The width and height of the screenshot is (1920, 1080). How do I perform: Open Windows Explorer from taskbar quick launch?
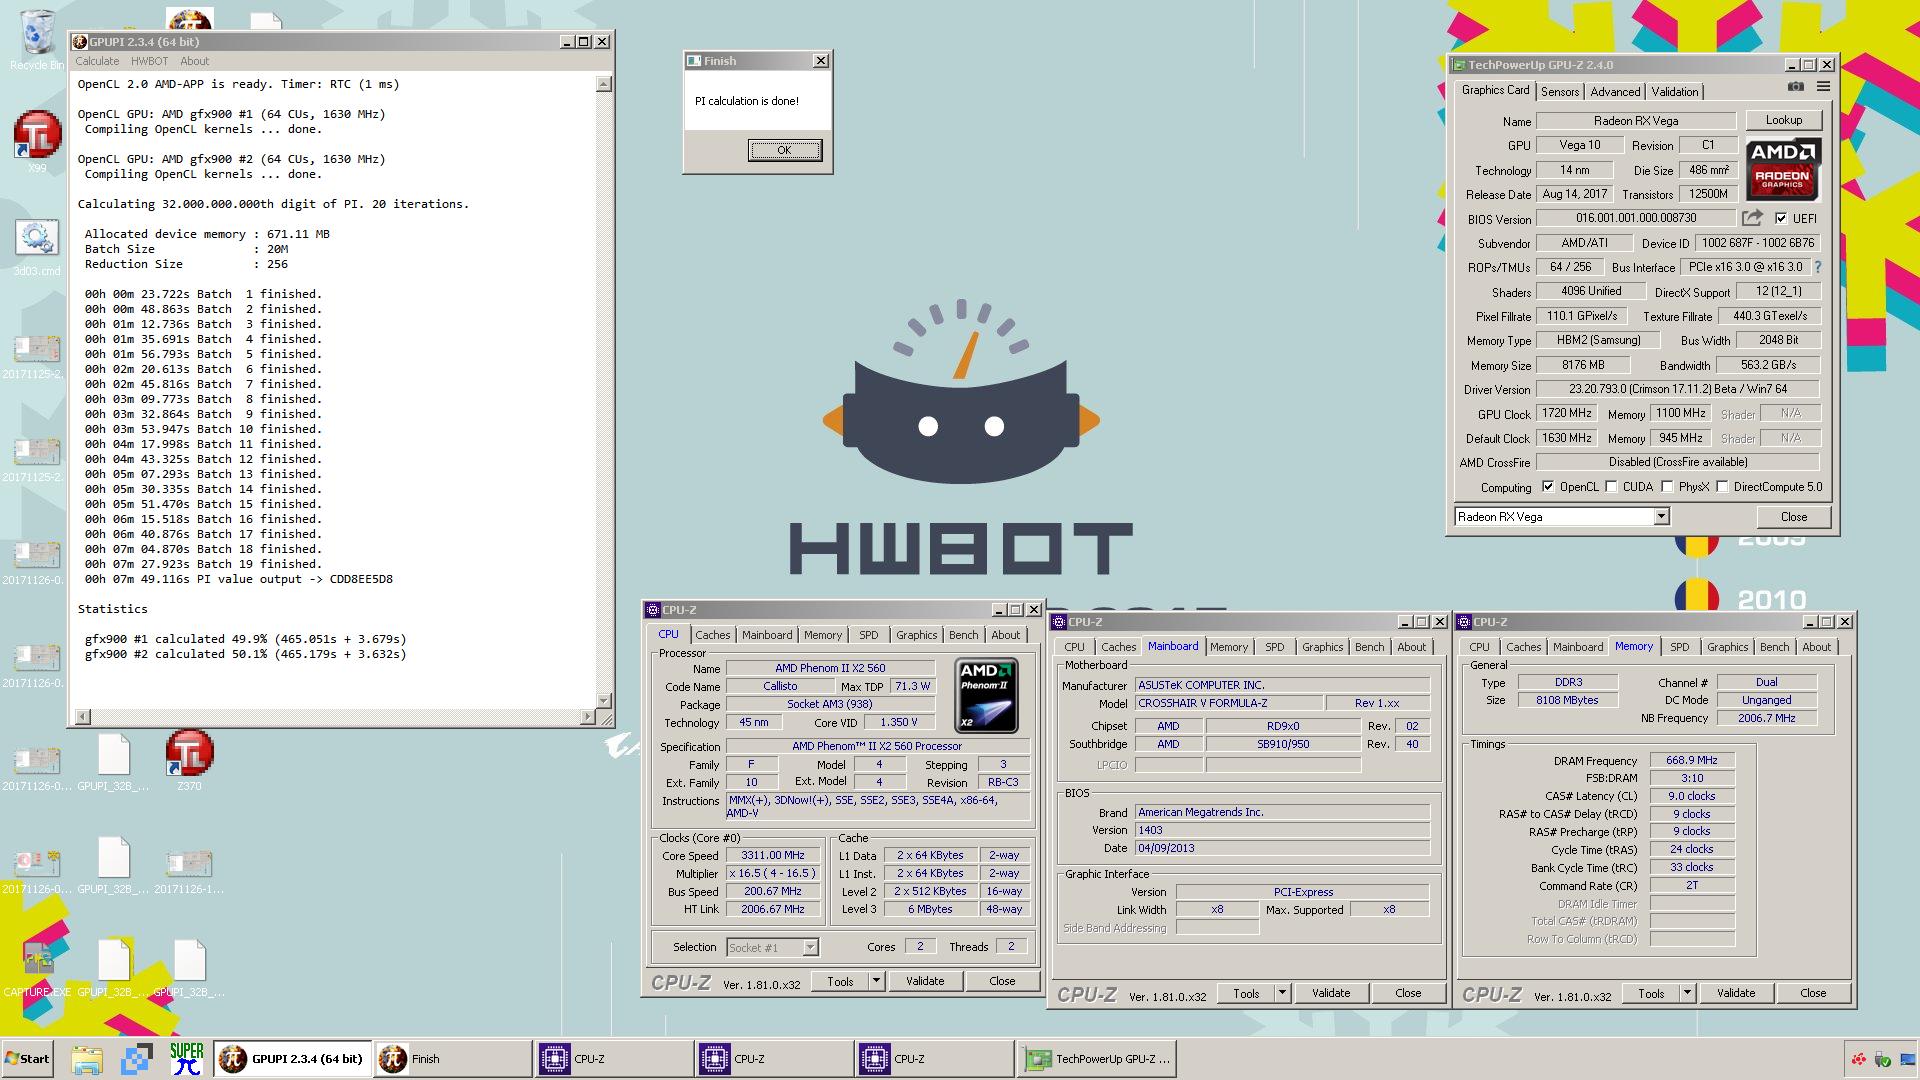(x=87, y=1059)
